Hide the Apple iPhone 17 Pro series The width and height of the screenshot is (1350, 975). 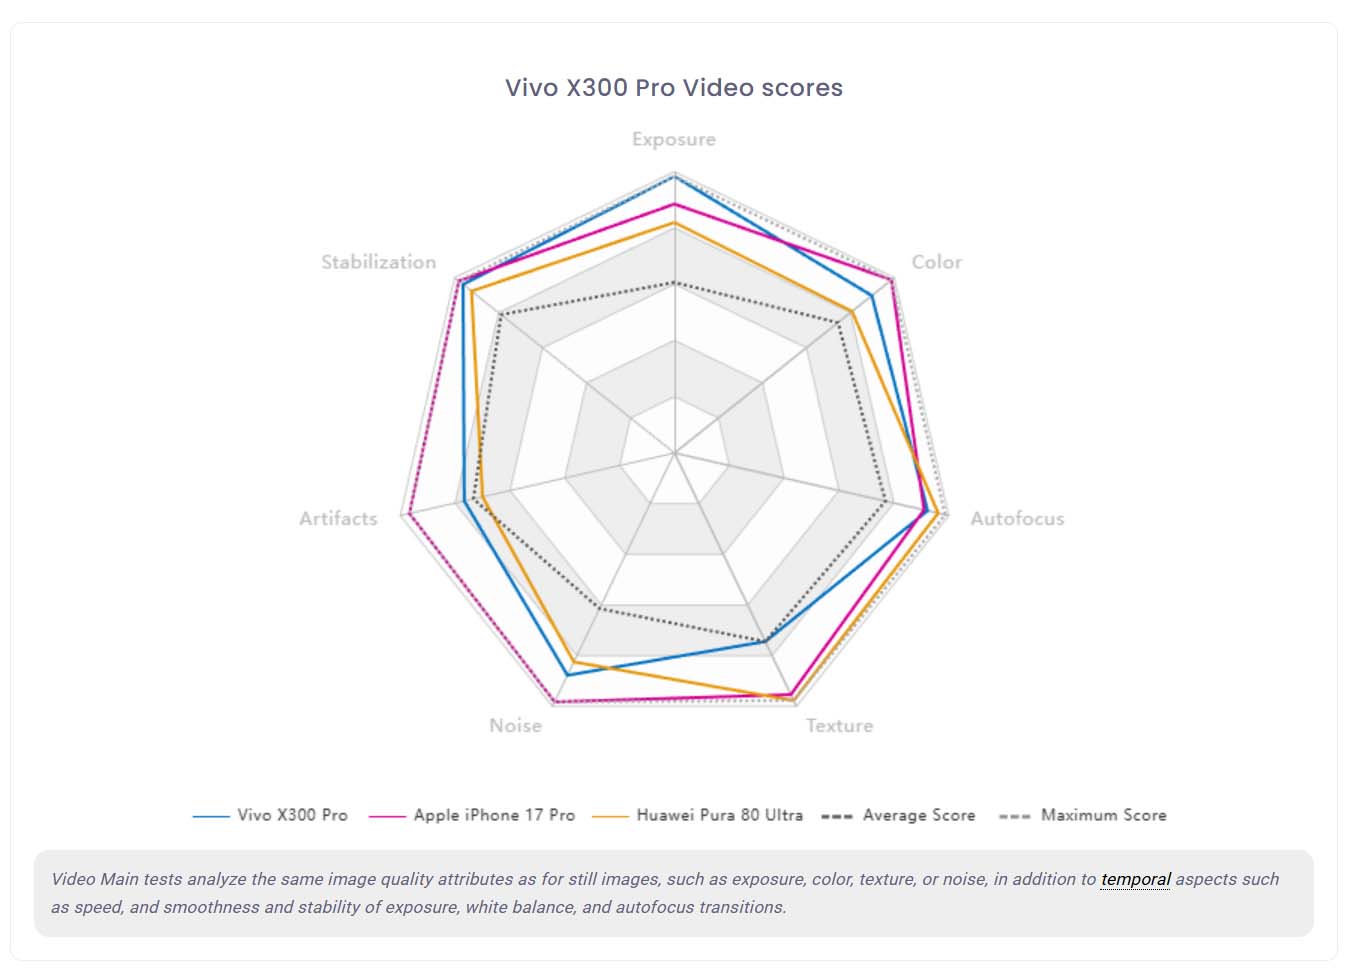(x=494, y=815)
